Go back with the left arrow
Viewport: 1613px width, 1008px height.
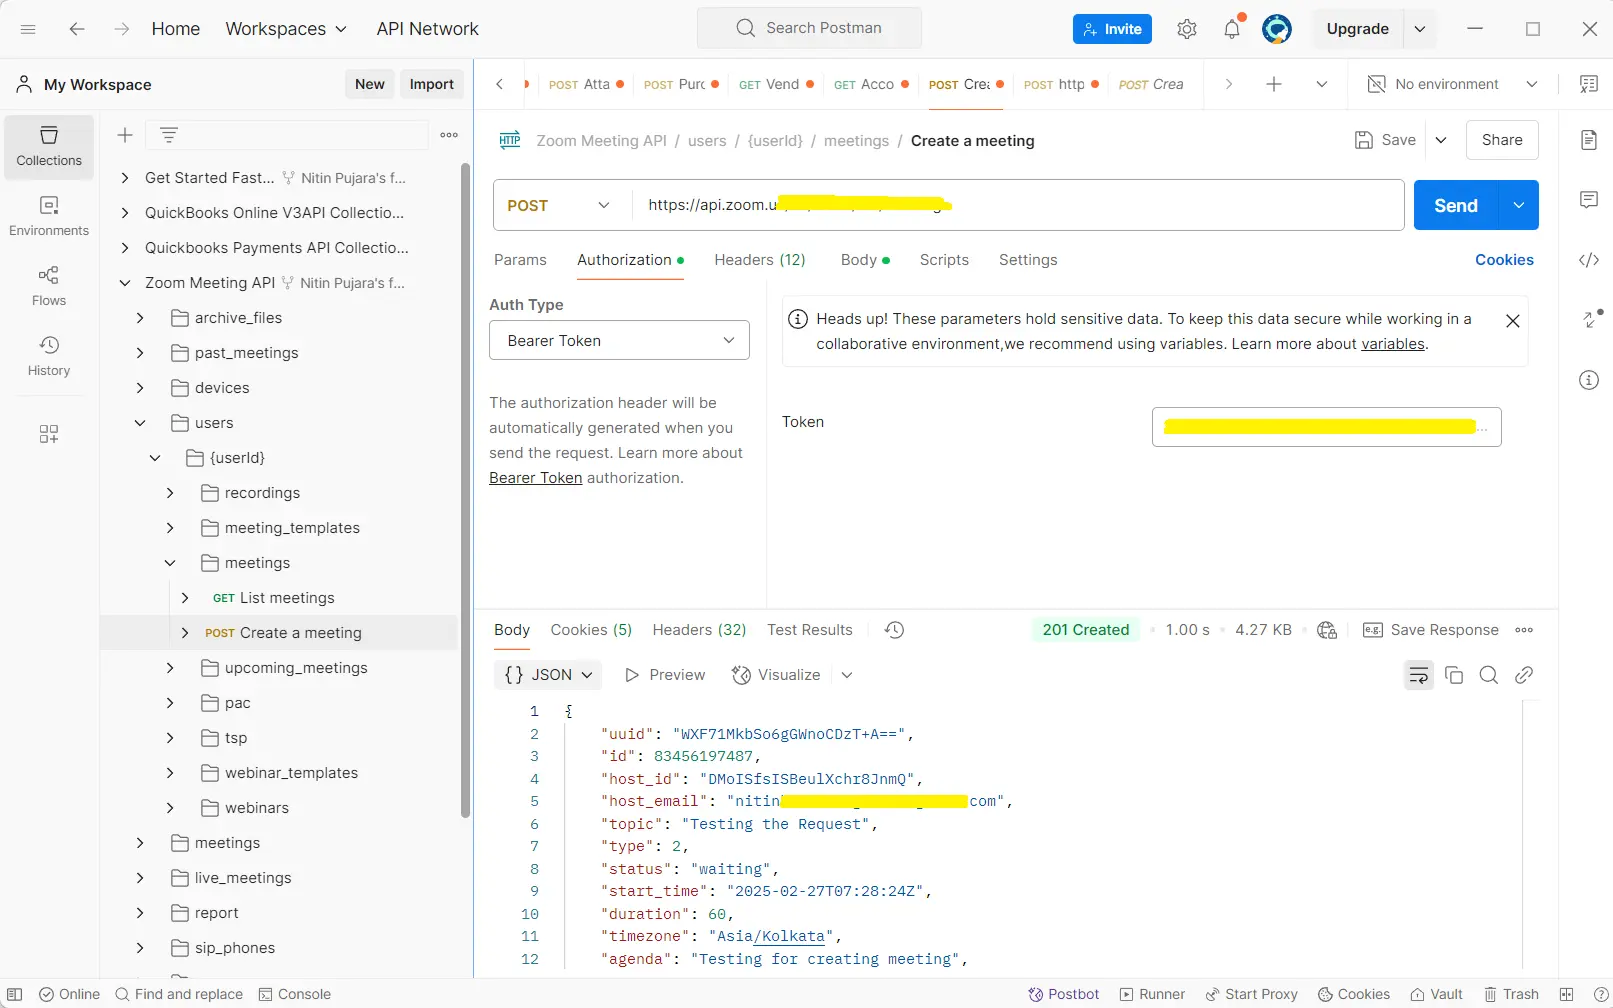[x=77, y=29]
